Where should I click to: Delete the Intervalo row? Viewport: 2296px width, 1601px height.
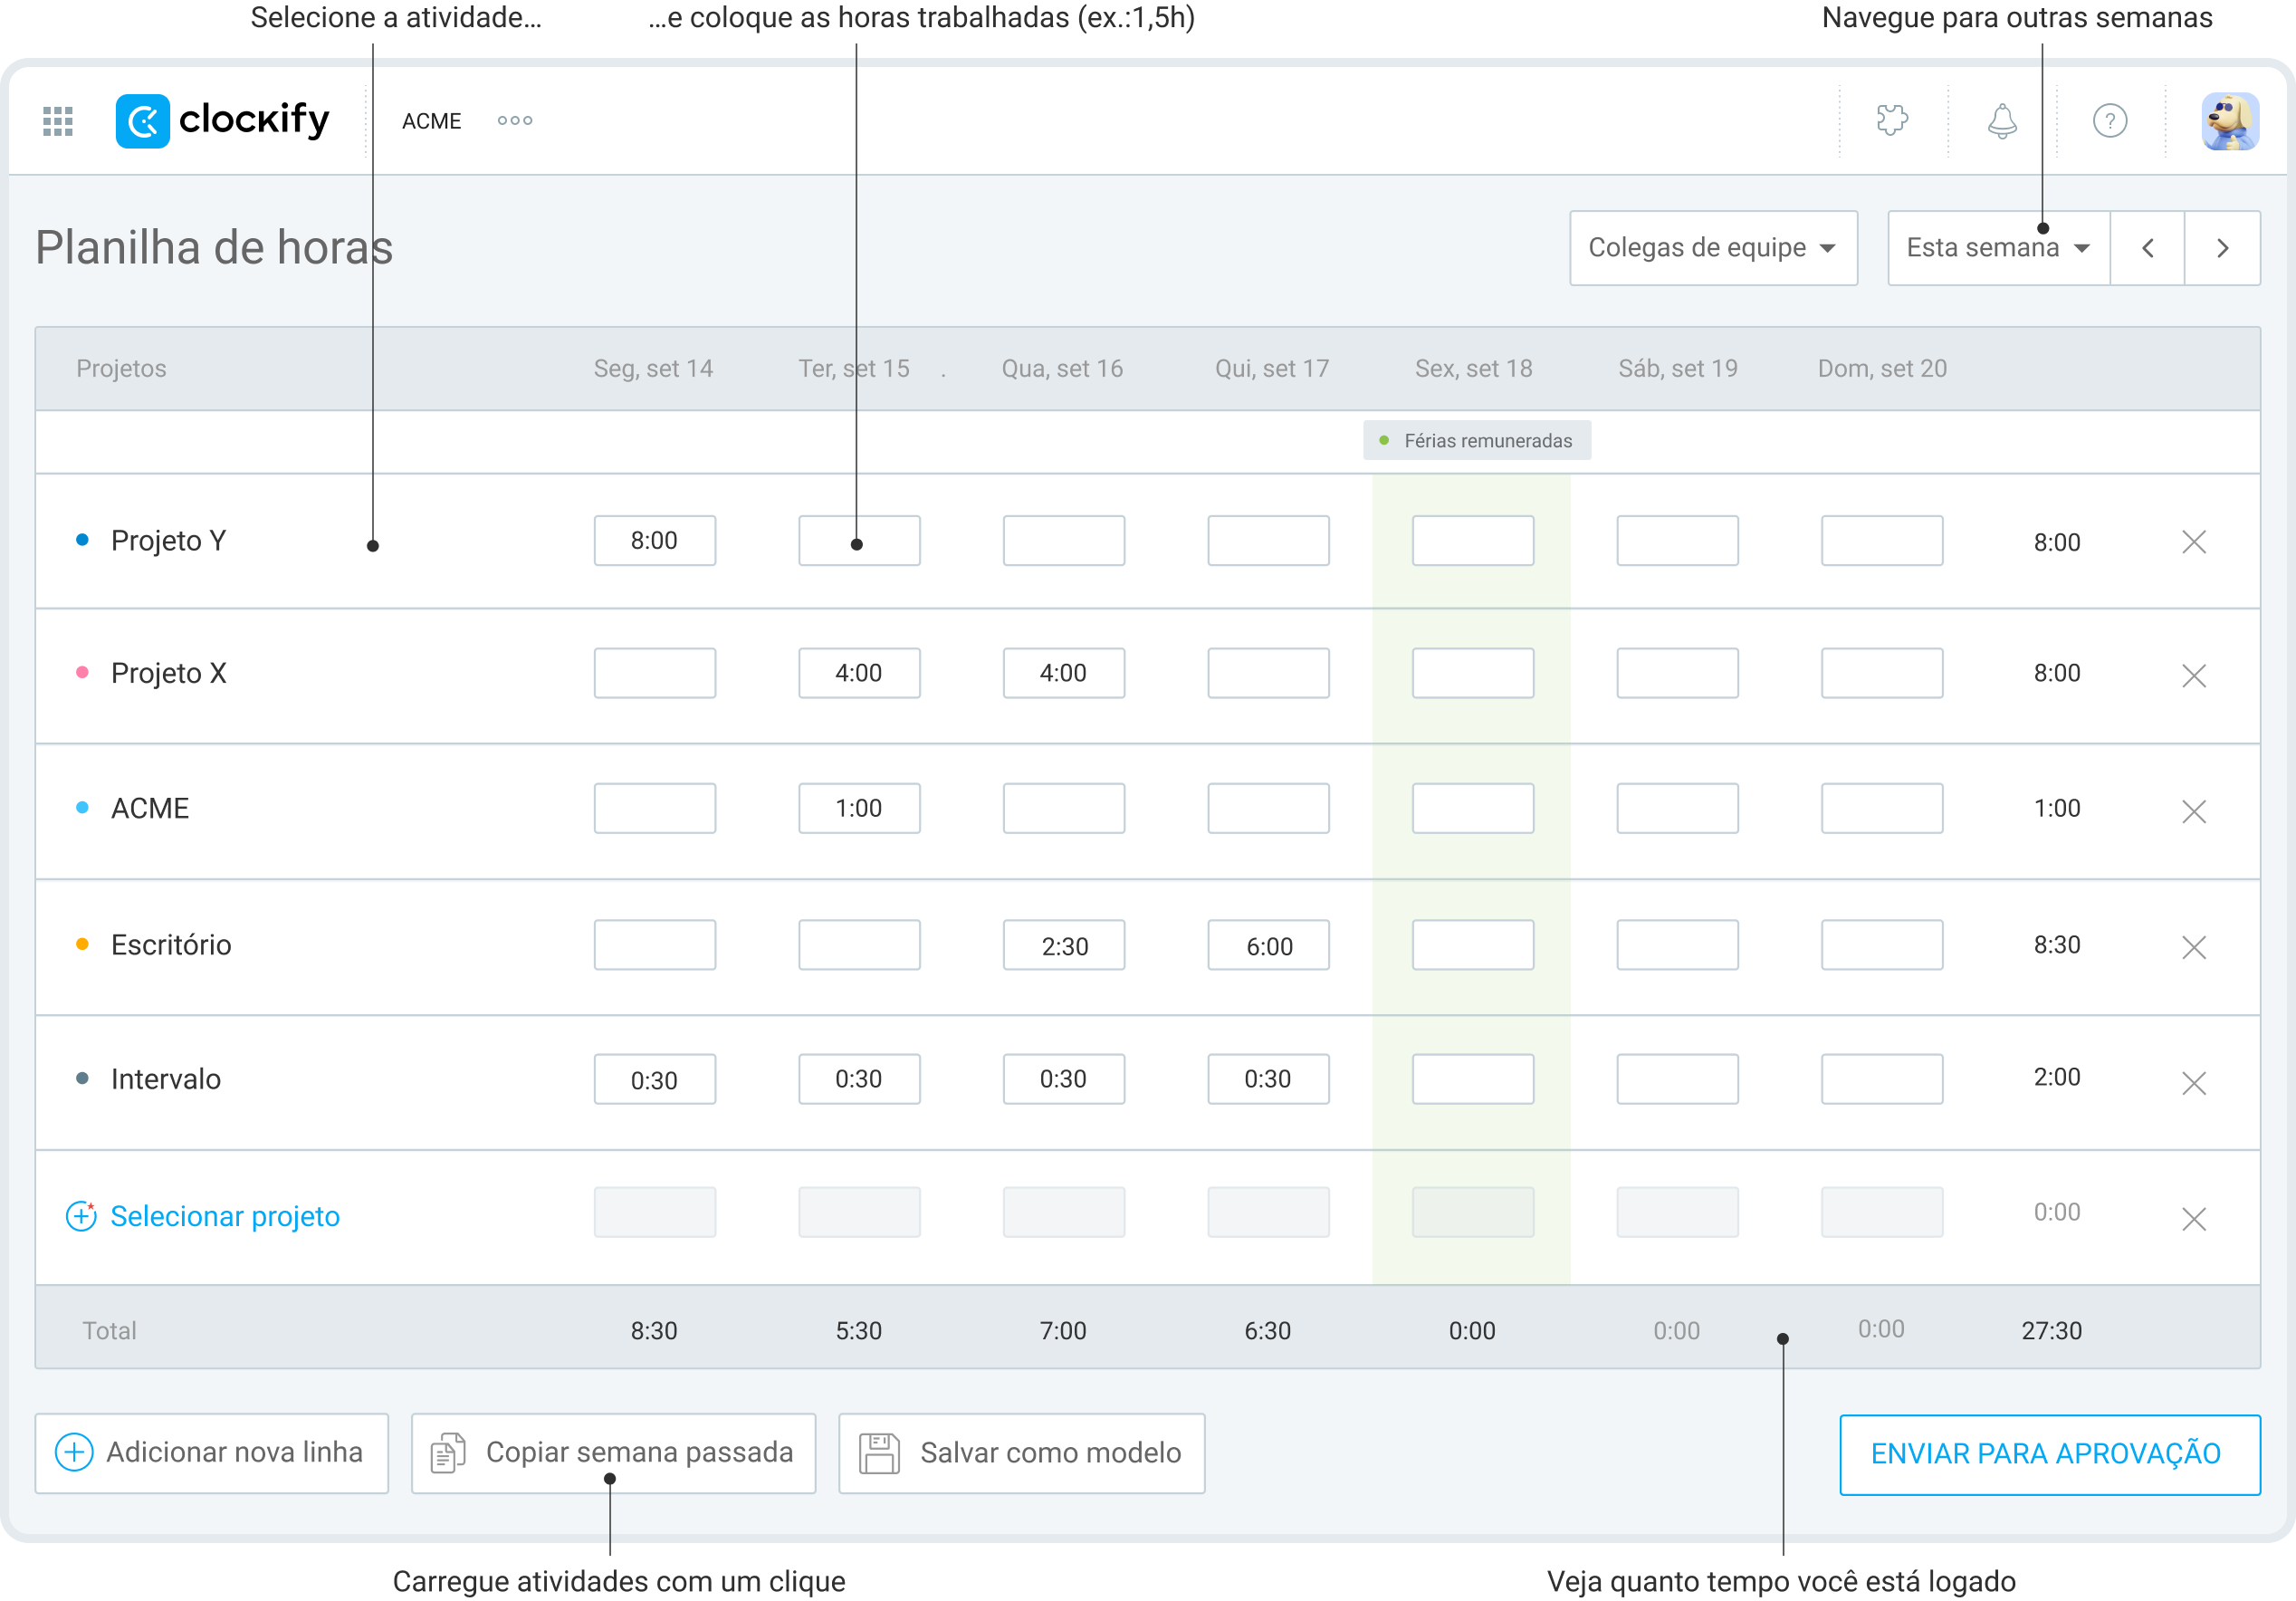[x=2195, y=1083]
